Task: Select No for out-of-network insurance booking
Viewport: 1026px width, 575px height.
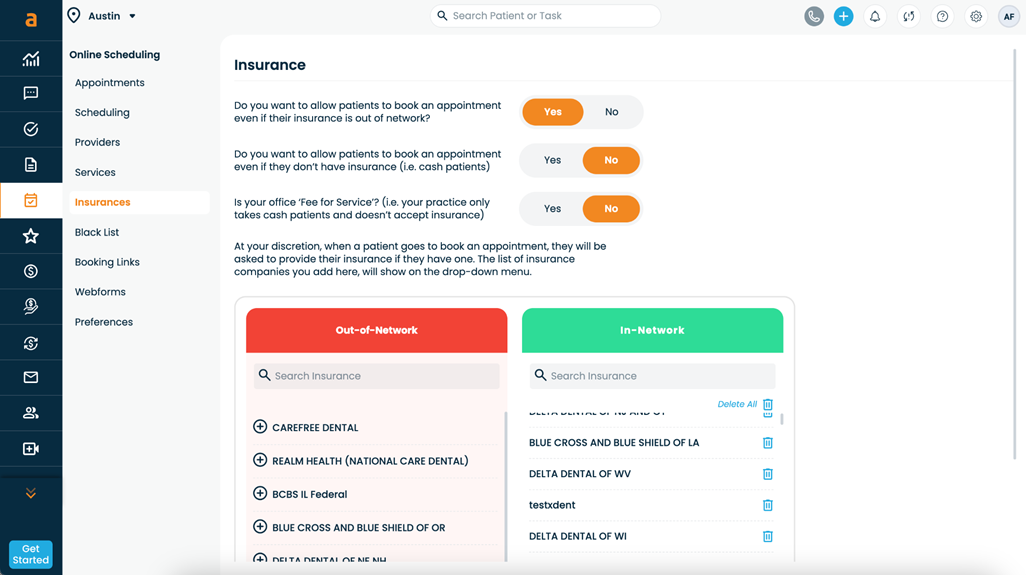Action: (x=611, y=112)
